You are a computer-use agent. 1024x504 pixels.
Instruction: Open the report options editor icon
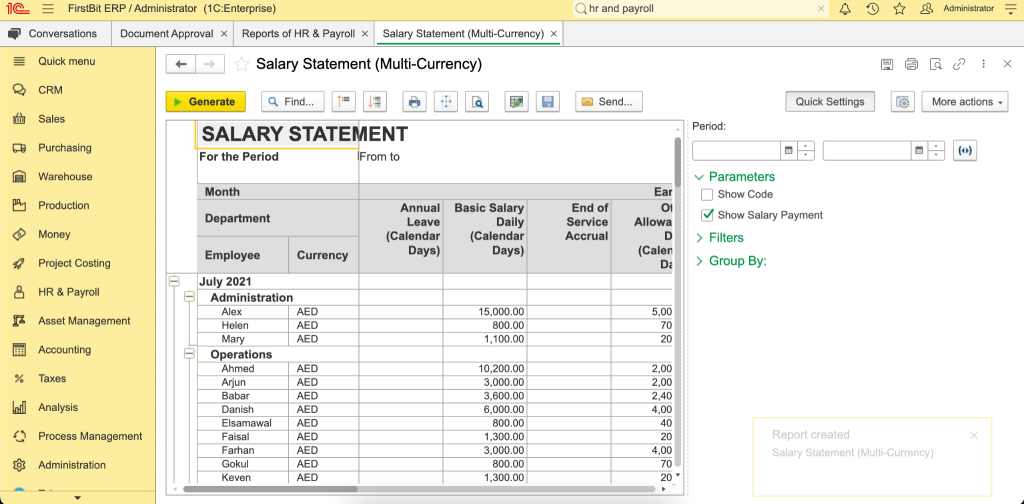point(517,102)
